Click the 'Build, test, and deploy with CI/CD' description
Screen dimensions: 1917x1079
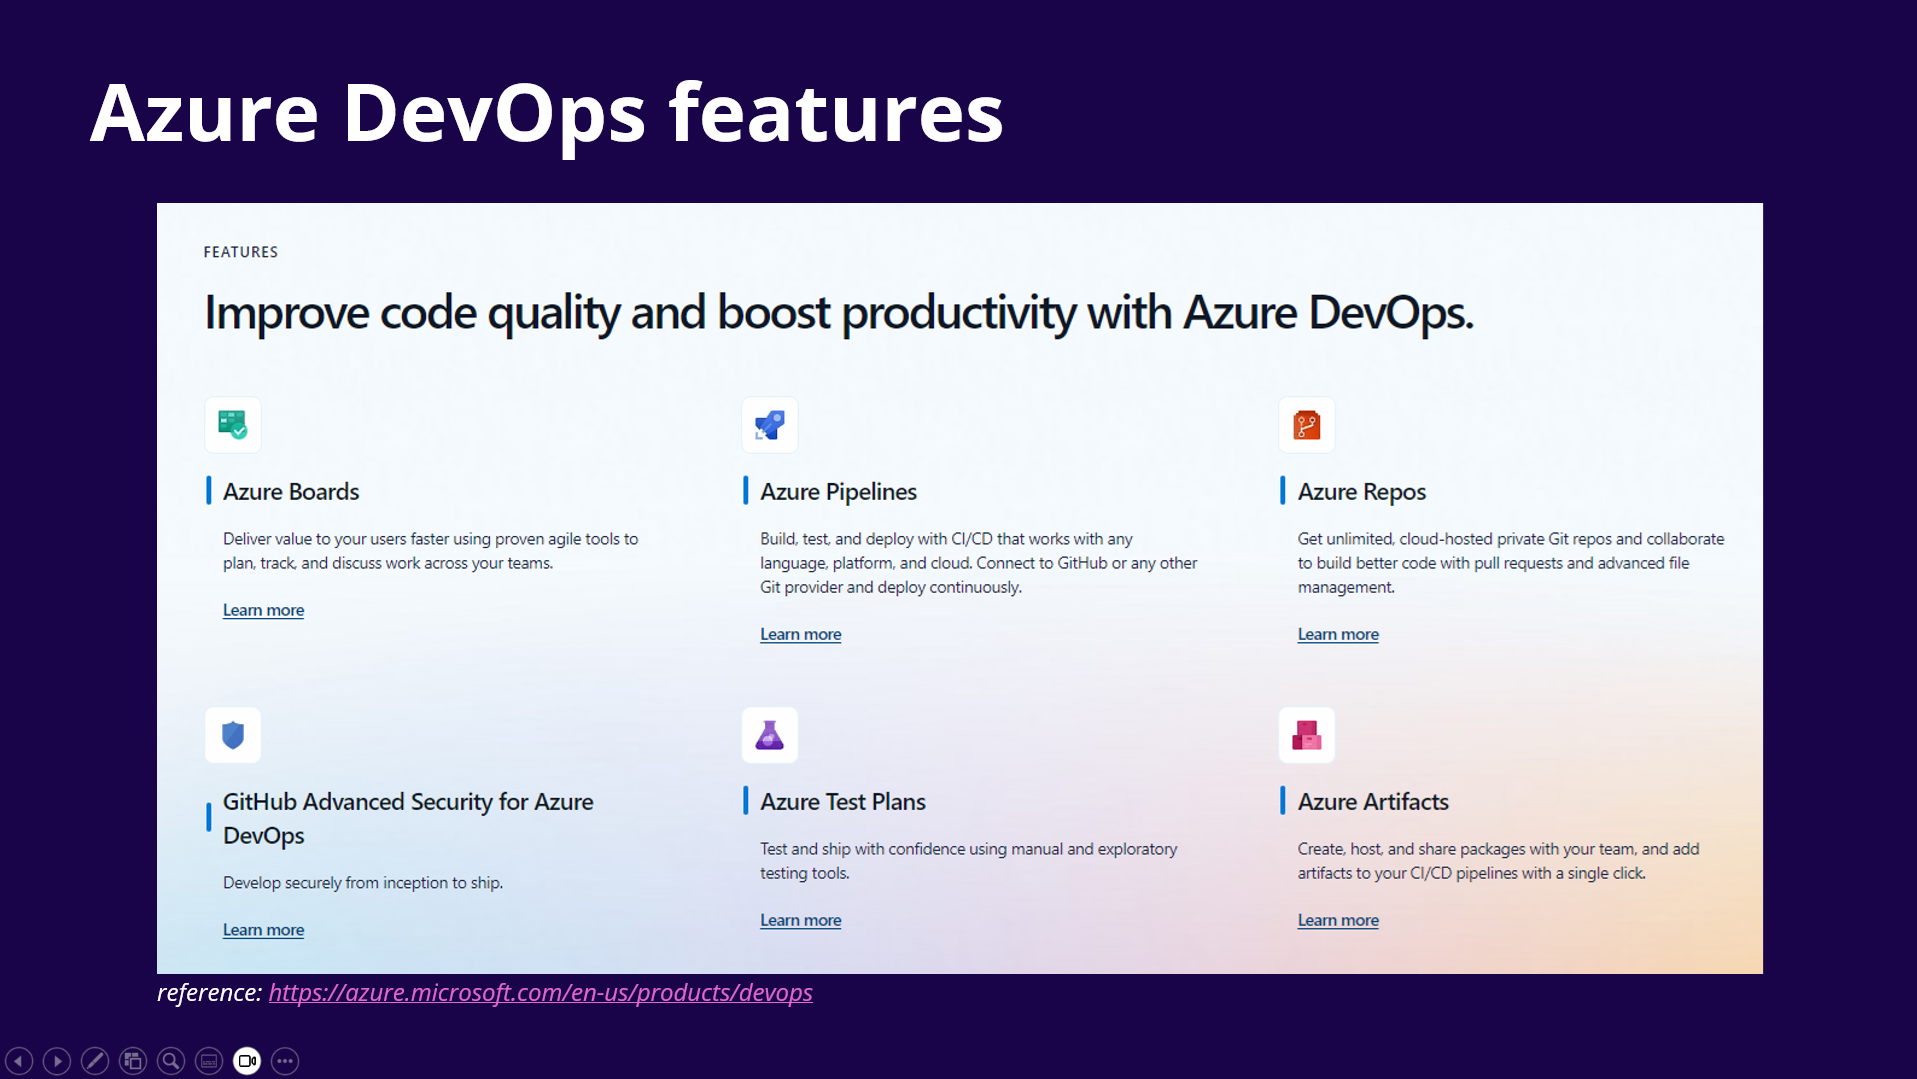pos(978,563)
